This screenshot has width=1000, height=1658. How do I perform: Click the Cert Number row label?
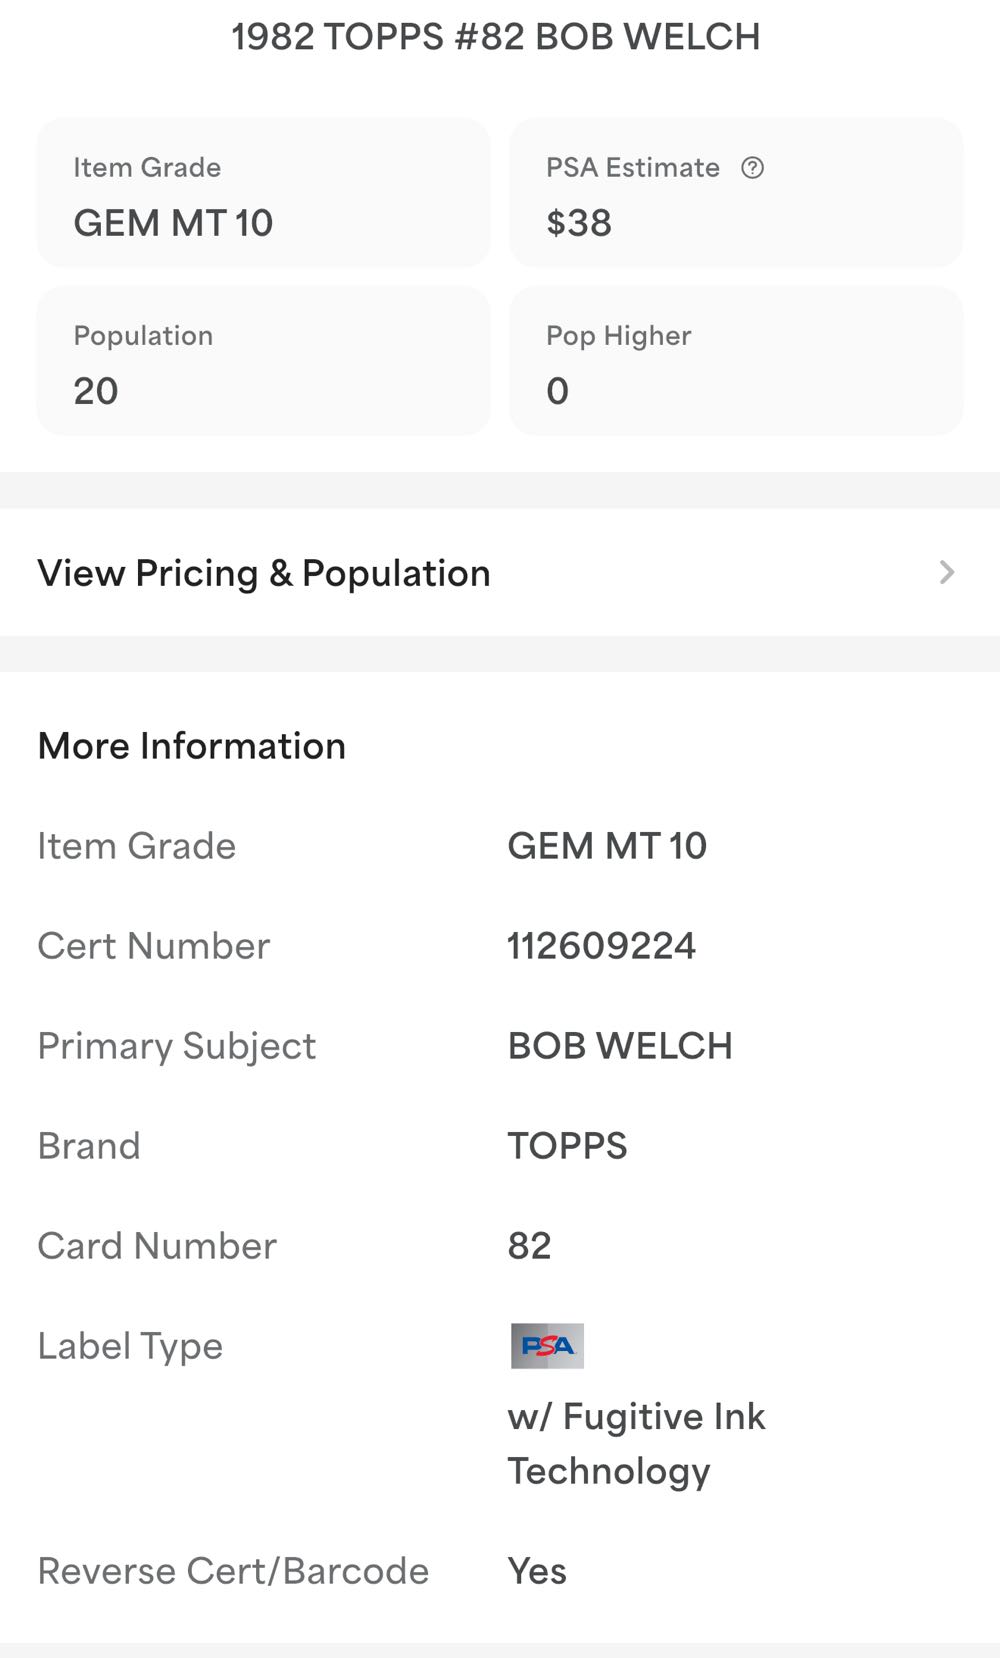tap(154, 946)
